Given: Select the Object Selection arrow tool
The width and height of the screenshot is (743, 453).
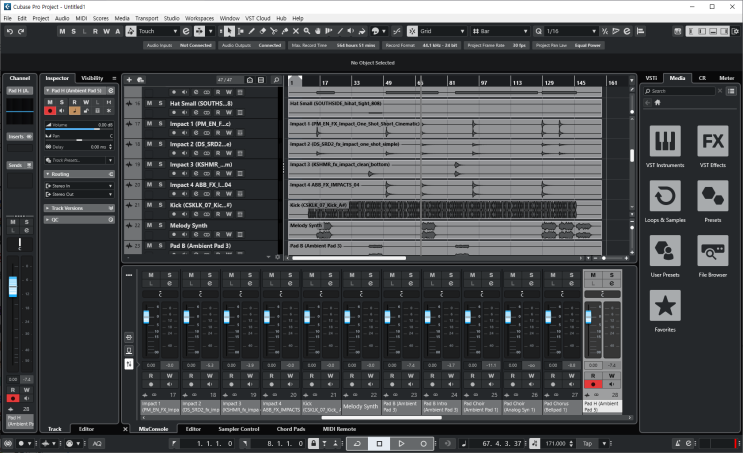Looking at the screenshot, I should point(229,31).
